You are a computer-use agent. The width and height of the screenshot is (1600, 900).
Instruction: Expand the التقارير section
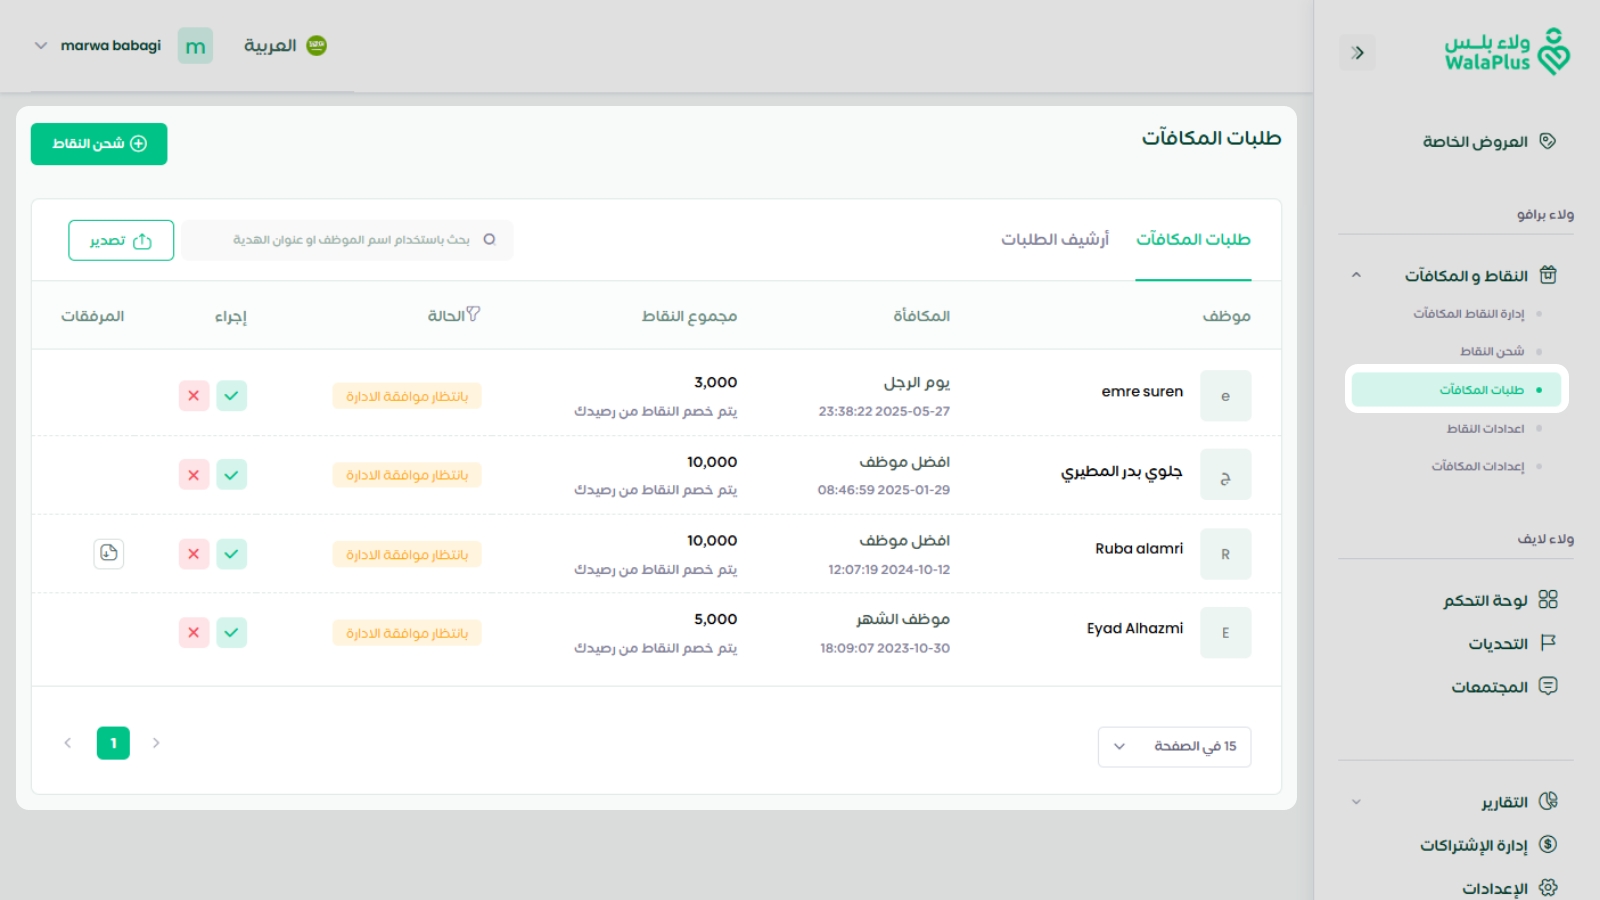tap(1356, 801)
